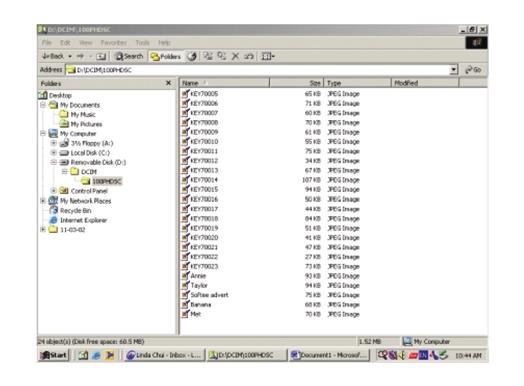Select the 100PHDSC folder in tree

pyautogui.click(x=107, y=181)
